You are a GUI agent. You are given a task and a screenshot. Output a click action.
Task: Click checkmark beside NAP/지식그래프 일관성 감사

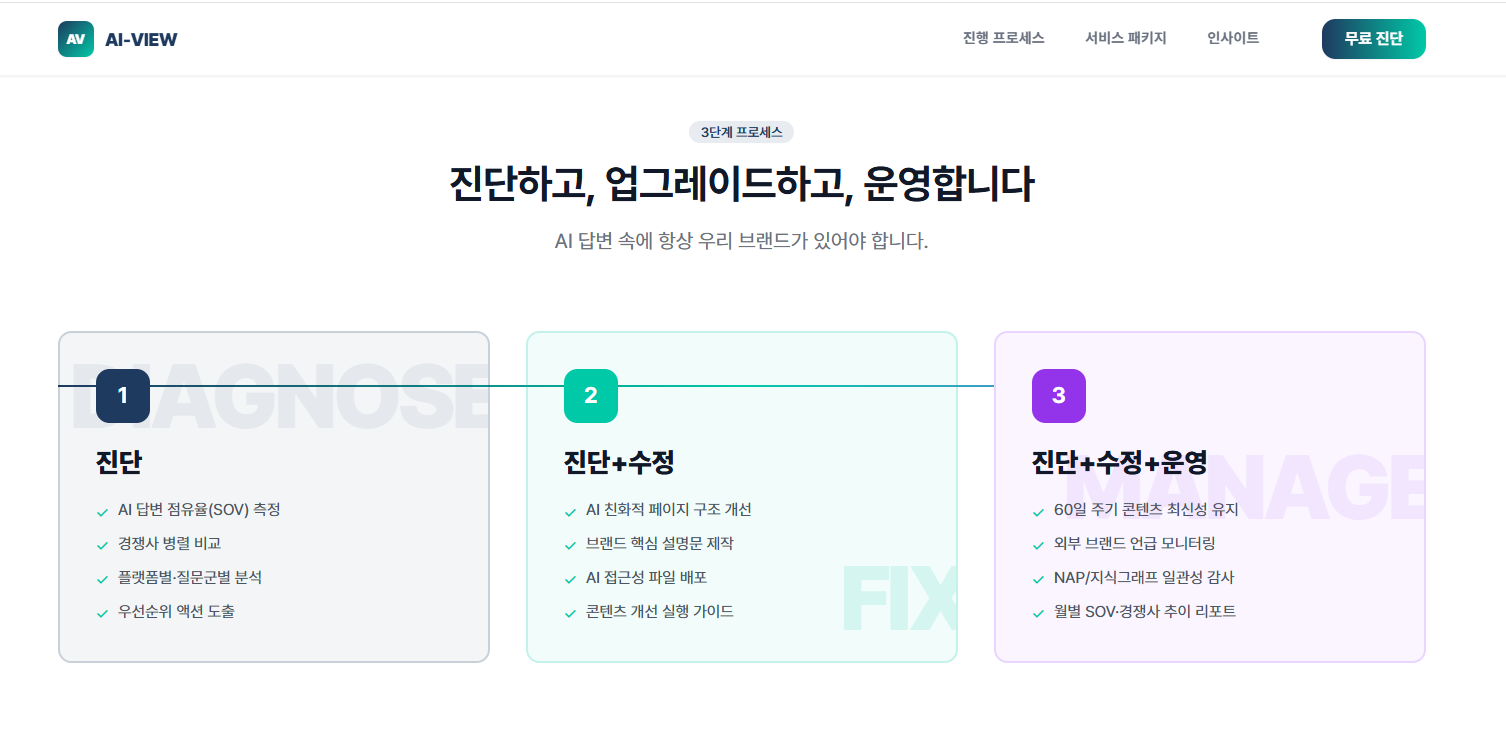tap(1038, 580)
